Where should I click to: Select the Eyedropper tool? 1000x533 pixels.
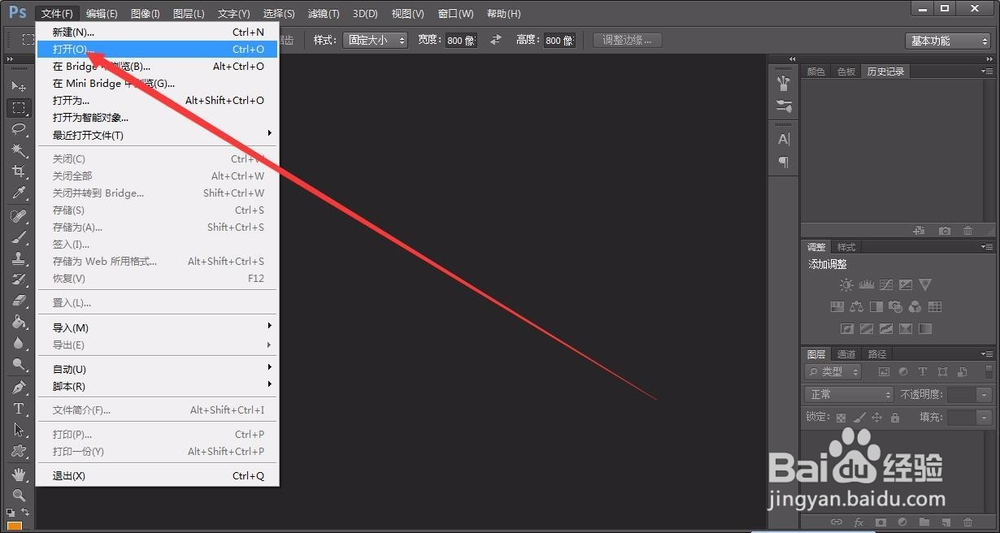coord(18,193)
